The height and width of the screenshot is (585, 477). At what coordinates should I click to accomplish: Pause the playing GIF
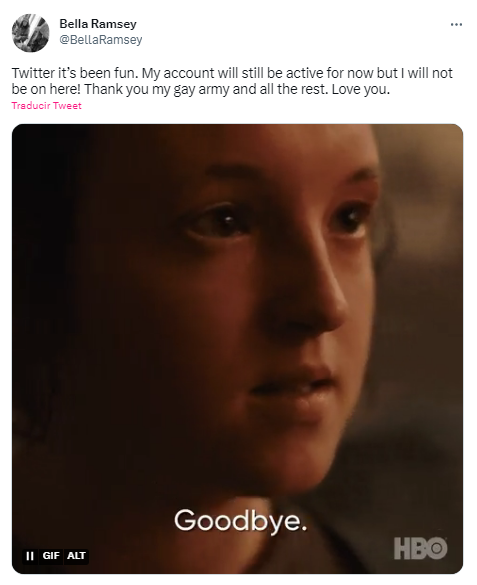pos(29,556)
